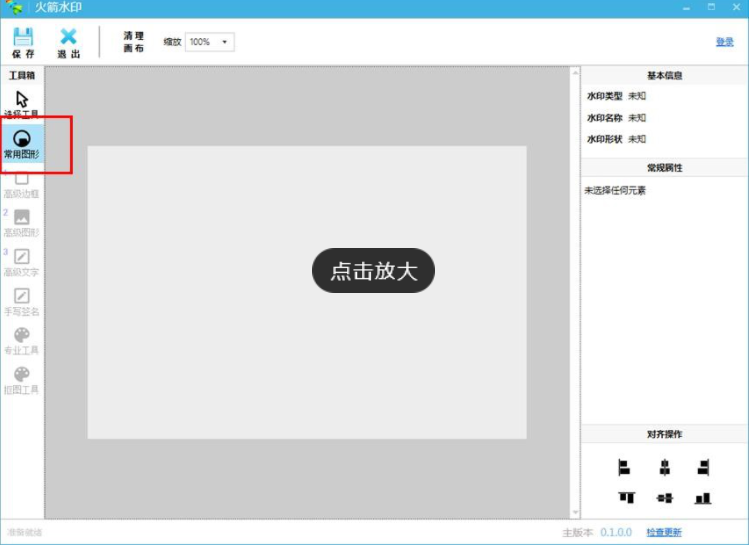Click the align horizontal center icon
The image size is (750, 547).
pyautogui.click(x=664, y=467)
